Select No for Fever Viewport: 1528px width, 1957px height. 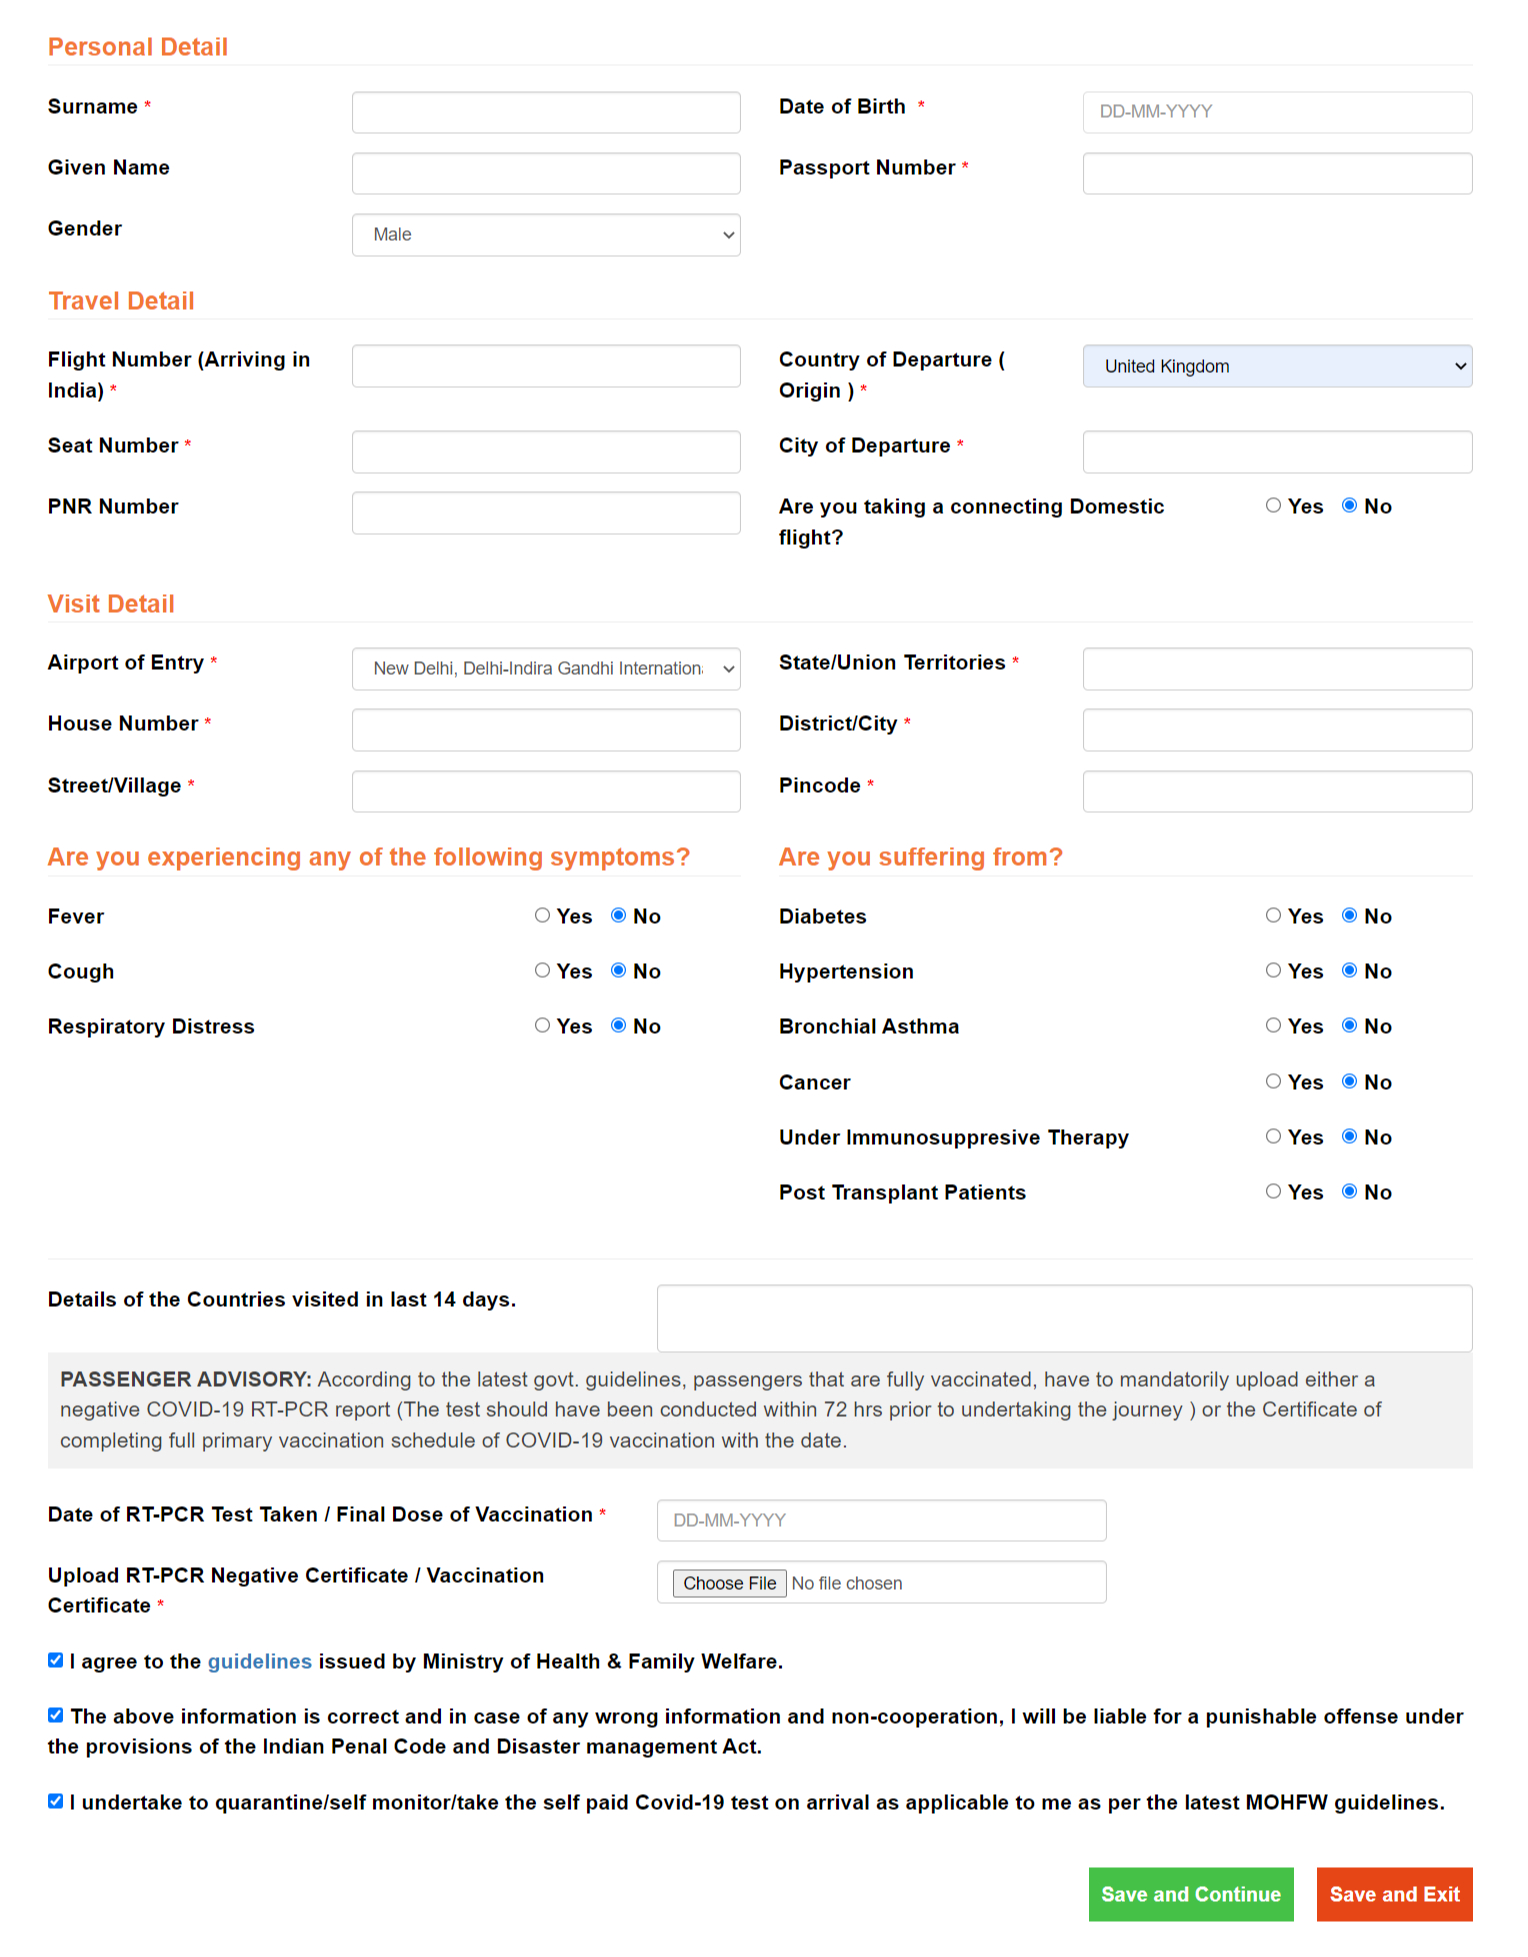click(618, 916)
